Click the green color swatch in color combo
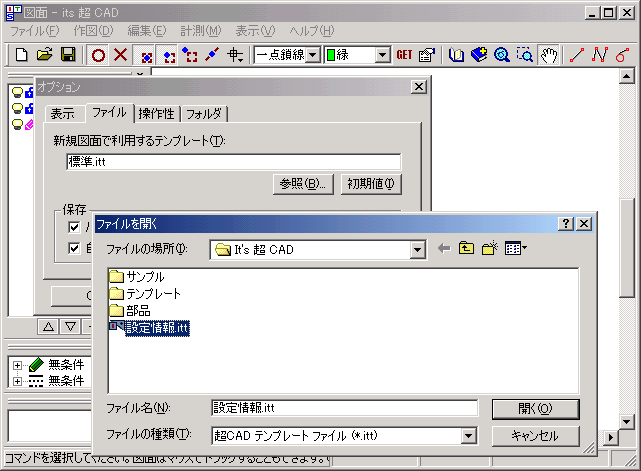Image resolution: width=641 pixels, height=471 pixels. [331, 55]
